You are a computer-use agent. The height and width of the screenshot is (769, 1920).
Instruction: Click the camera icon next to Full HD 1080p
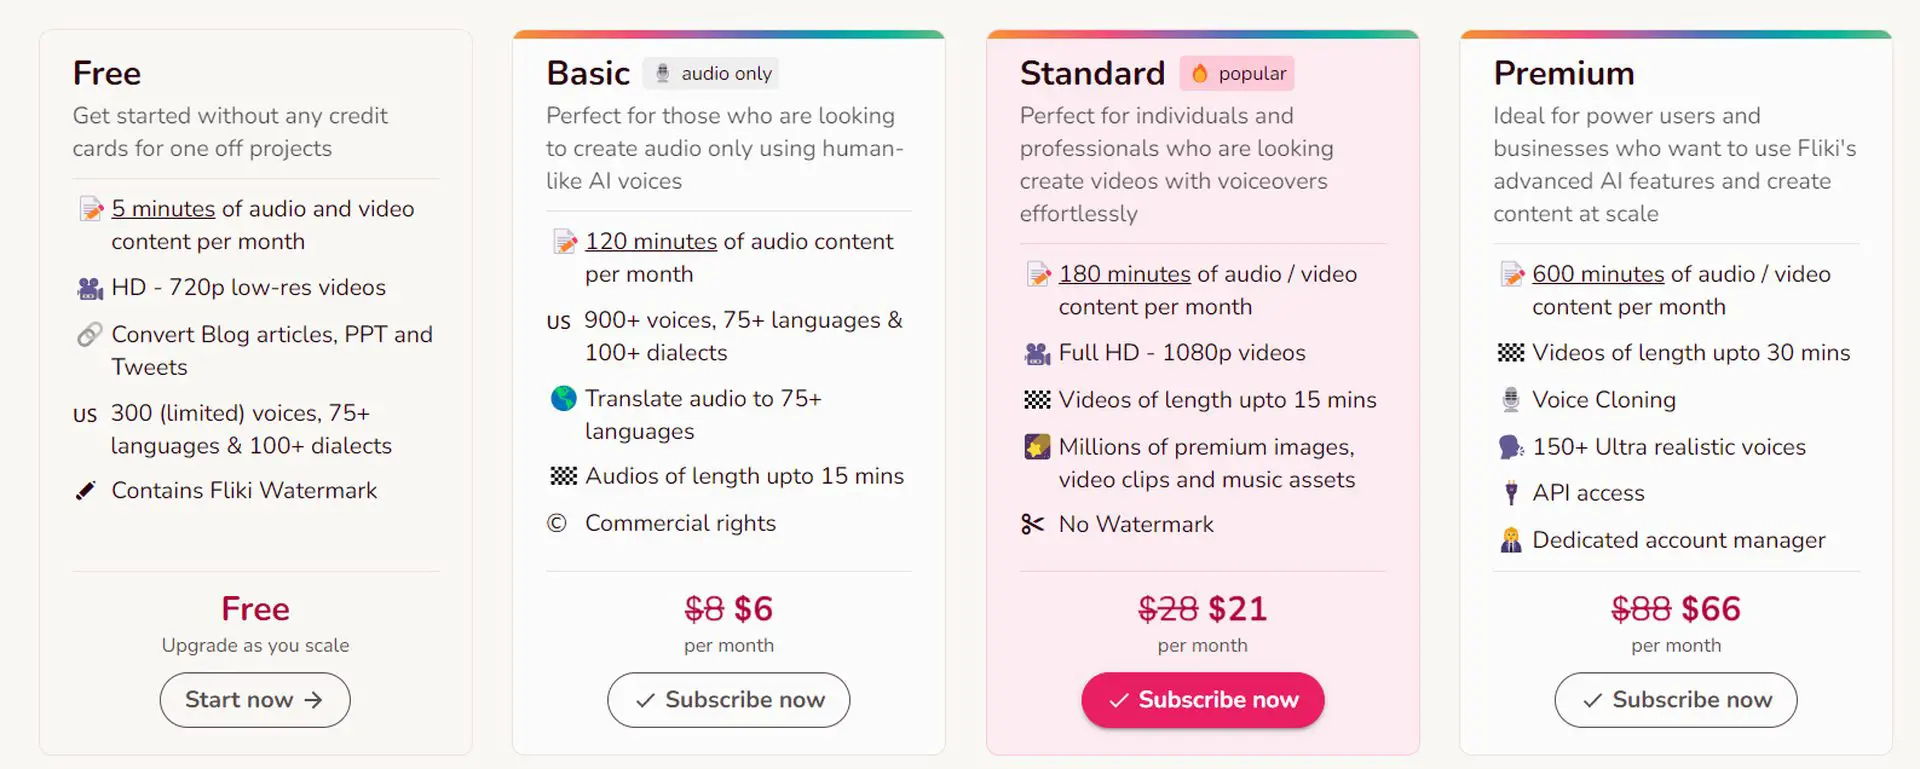pos(1037,353)
